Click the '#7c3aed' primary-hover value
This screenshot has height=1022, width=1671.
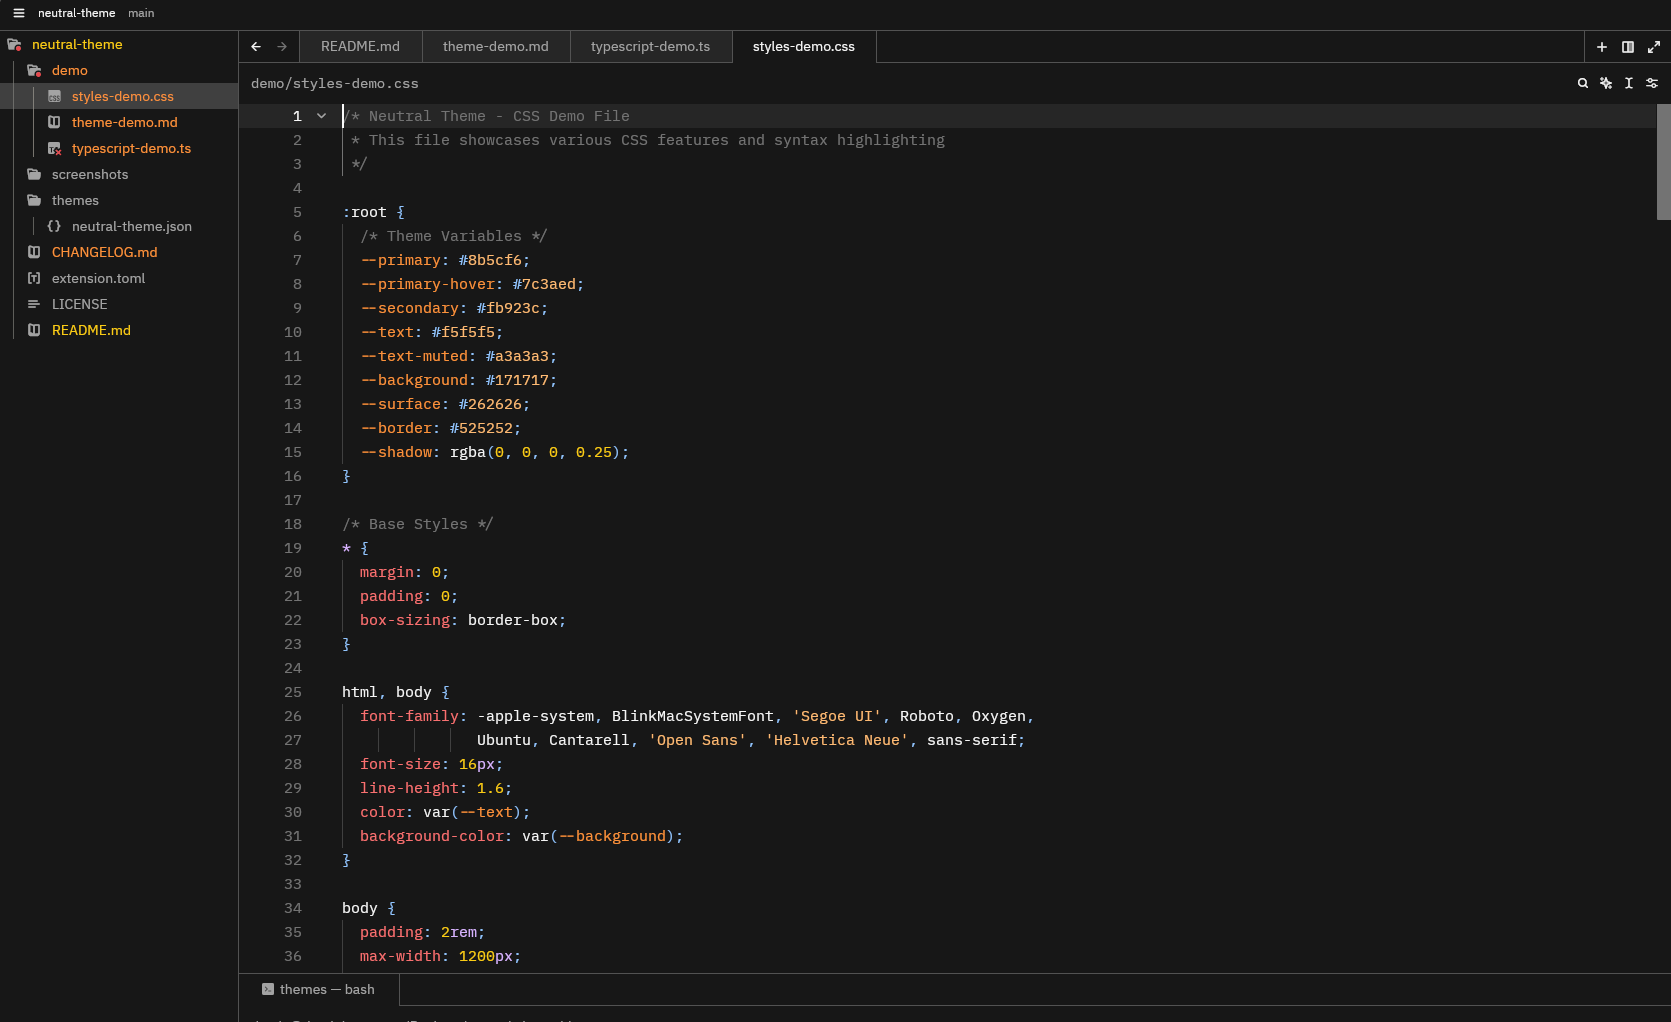click(x=544, y=284)
